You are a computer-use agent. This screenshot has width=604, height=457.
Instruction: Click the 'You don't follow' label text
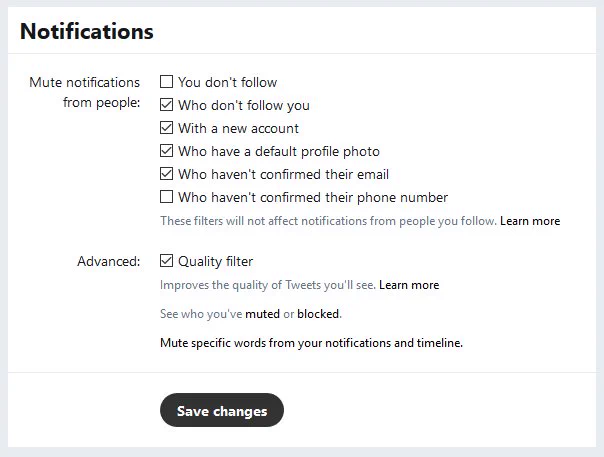227,82
